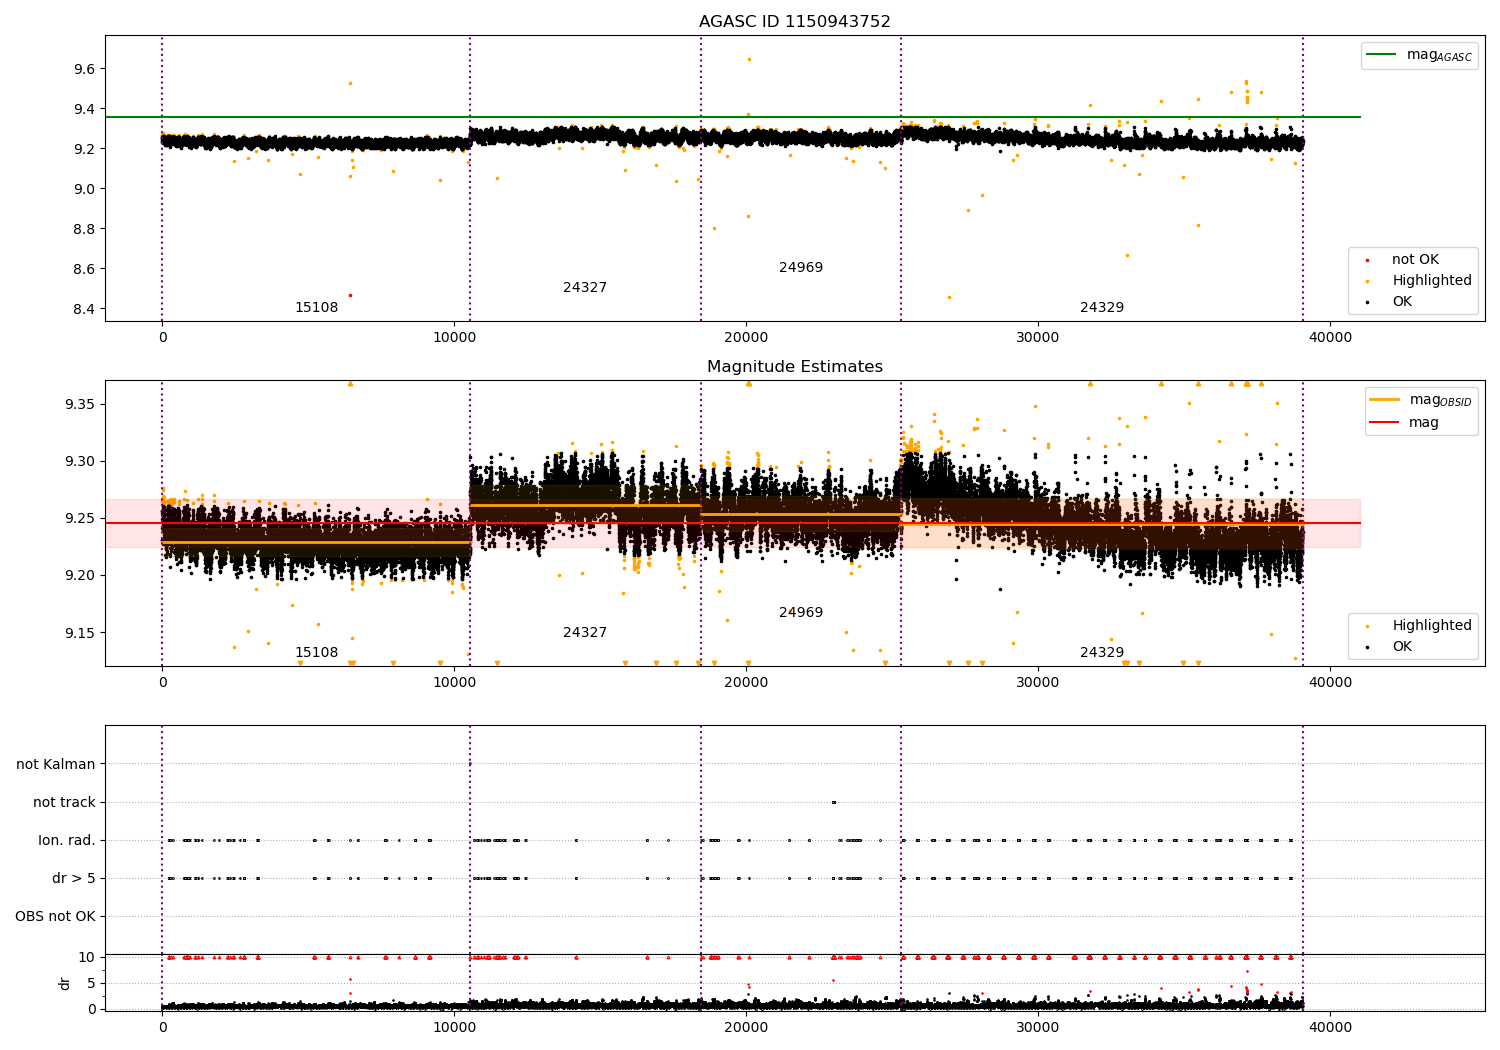The height and width of the screenshot is (1050, 1500).
Task: Click the 8.6 y-axis tick label
Action: (x=84, y=269)
